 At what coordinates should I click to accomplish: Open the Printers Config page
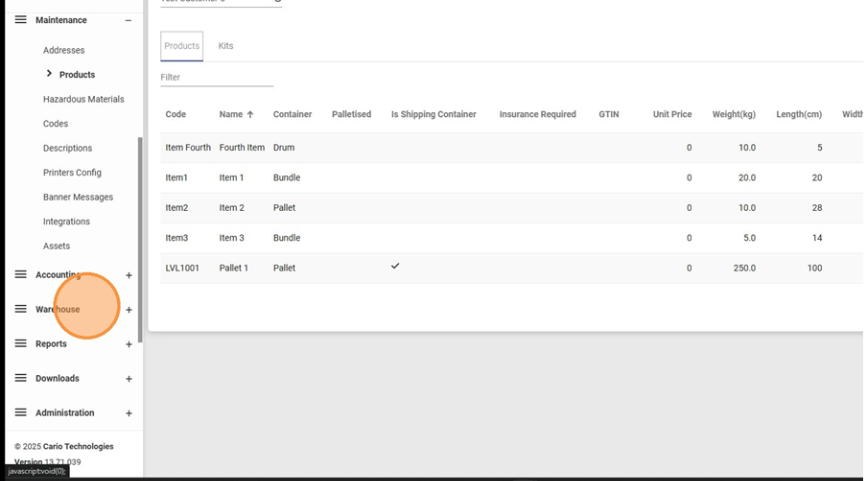click(x=72, y=173)
